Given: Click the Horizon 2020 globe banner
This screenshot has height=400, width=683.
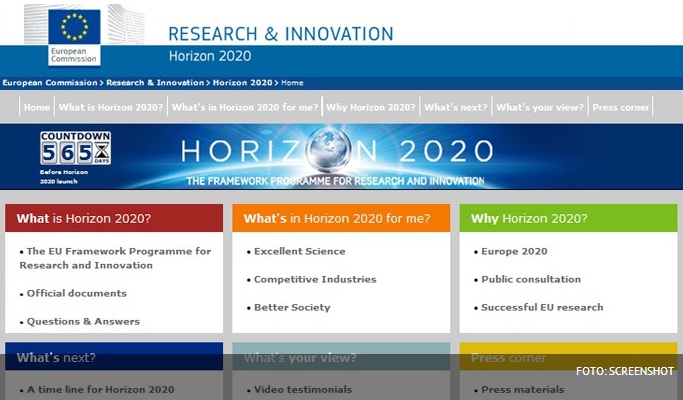Looking at the screenshot, I should [x=336, y=153].
